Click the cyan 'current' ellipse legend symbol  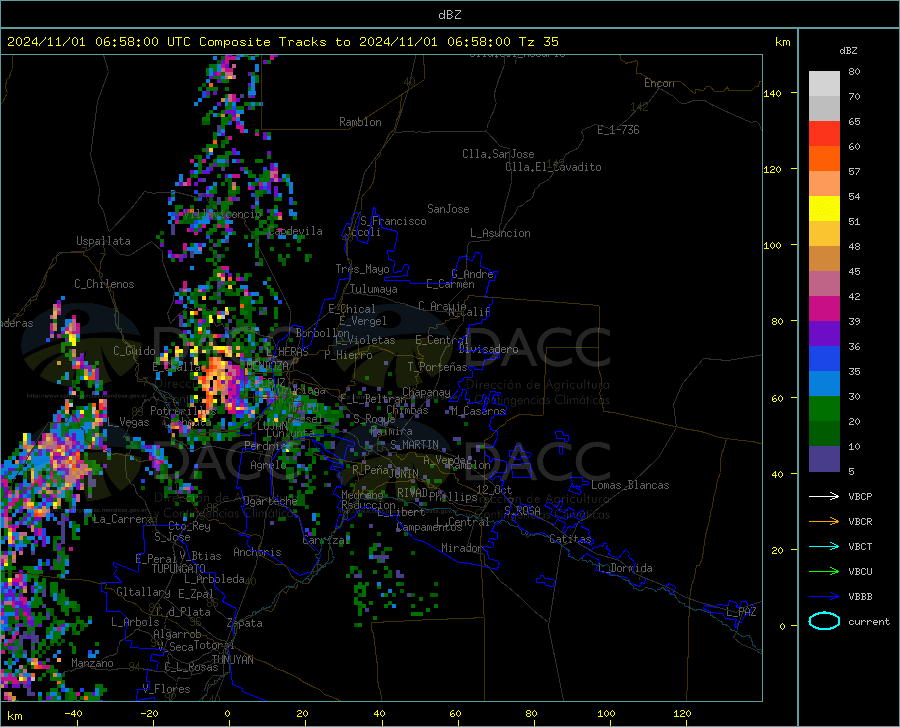[824, 621]
